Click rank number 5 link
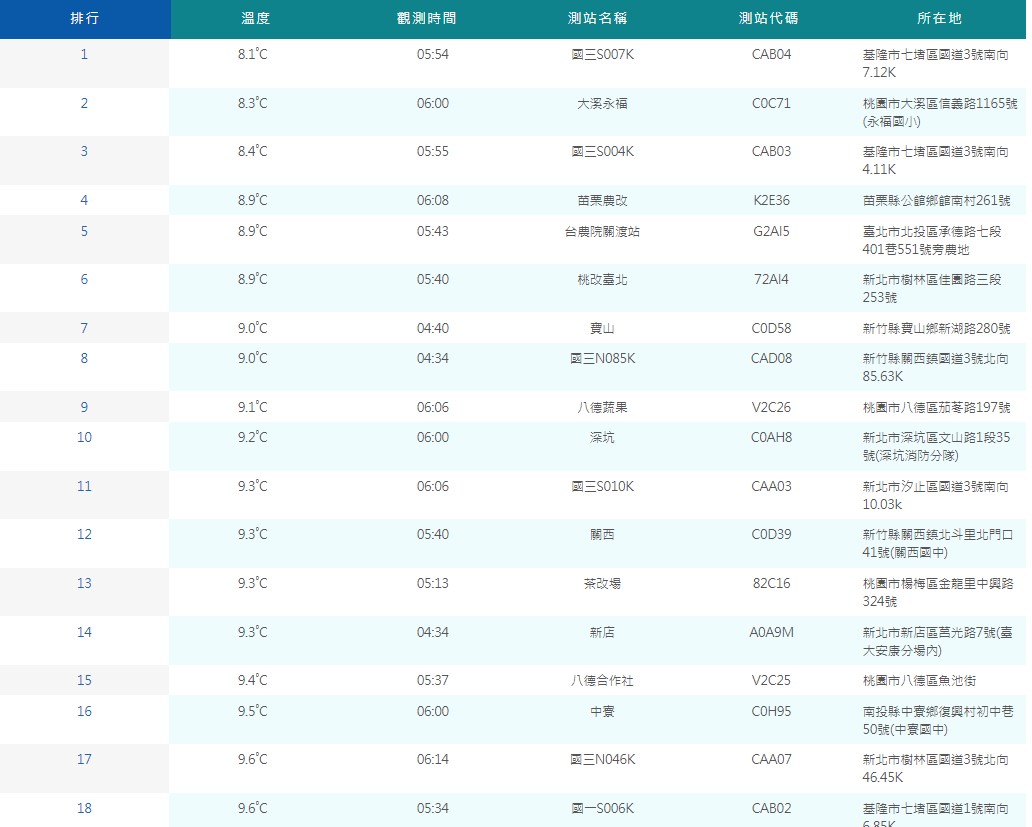 (84, 232)
